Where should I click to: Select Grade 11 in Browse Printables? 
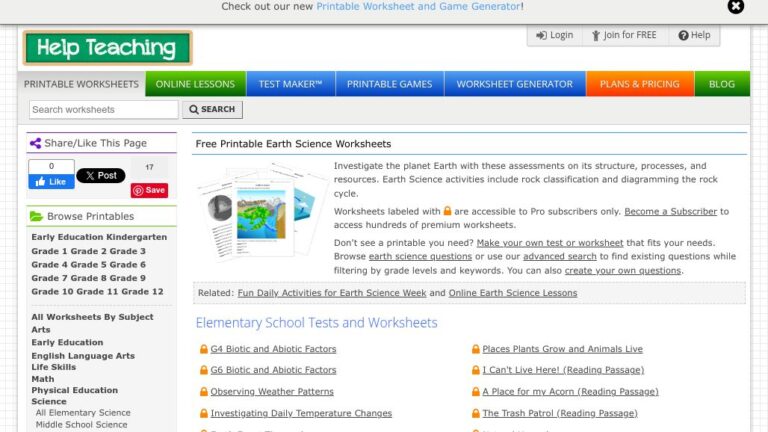(x=97, y=292)
